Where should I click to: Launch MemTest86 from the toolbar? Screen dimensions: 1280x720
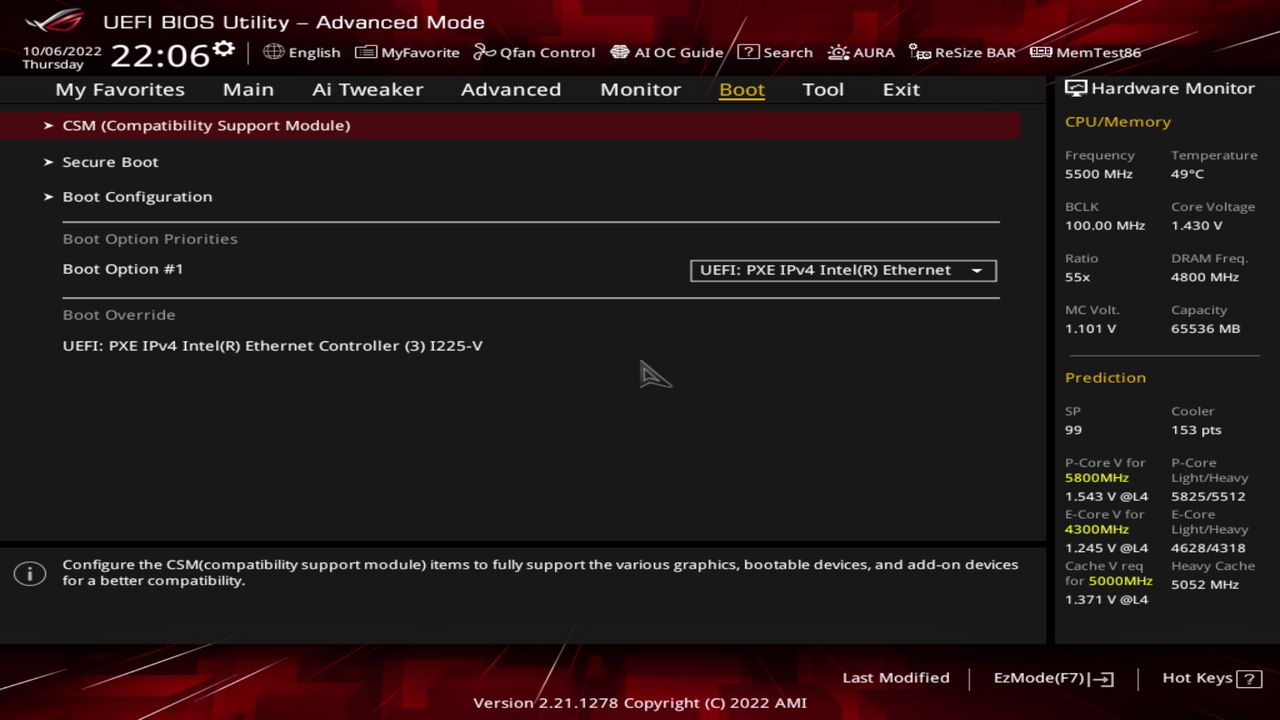point(1085,52)
